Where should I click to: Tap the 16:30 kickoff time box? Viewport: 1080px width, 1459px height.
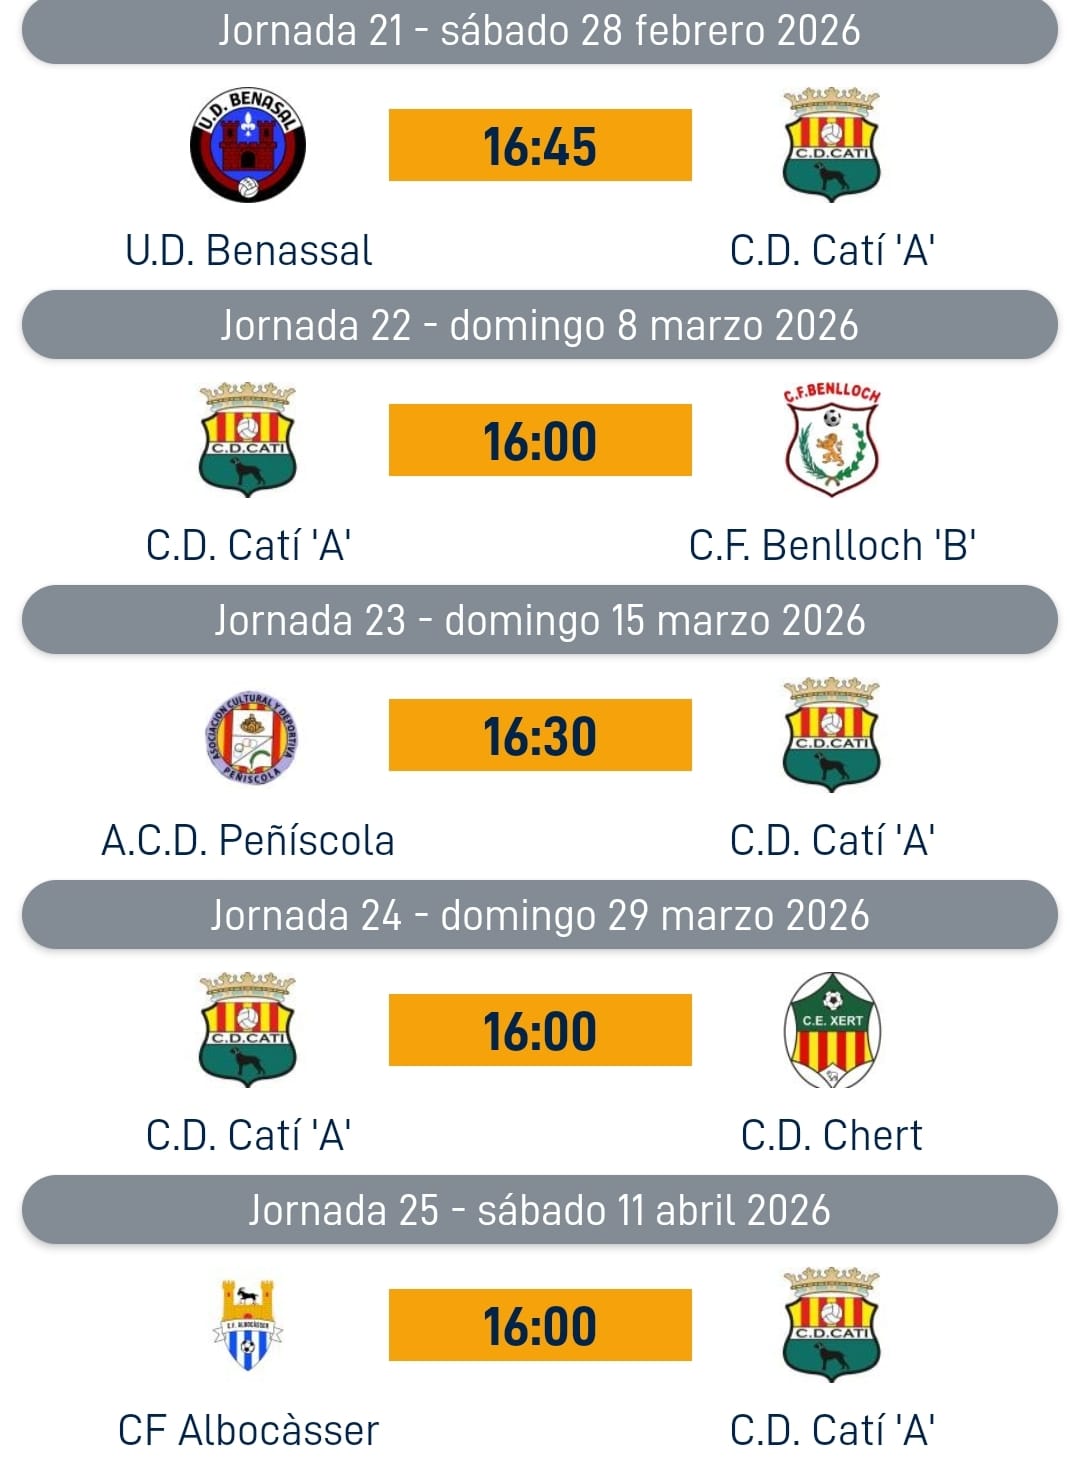540,735
